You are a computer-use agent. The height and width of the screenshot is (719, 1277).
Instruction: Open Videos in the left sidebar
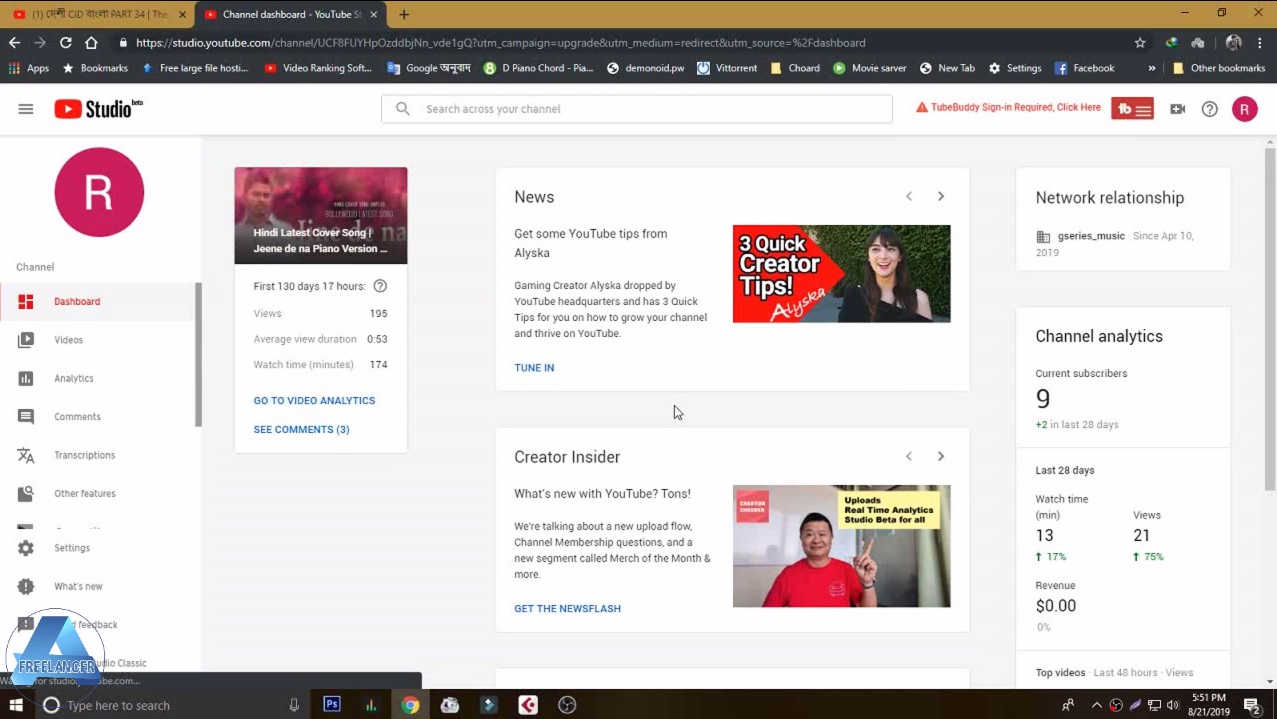click(x=68, y=340)
